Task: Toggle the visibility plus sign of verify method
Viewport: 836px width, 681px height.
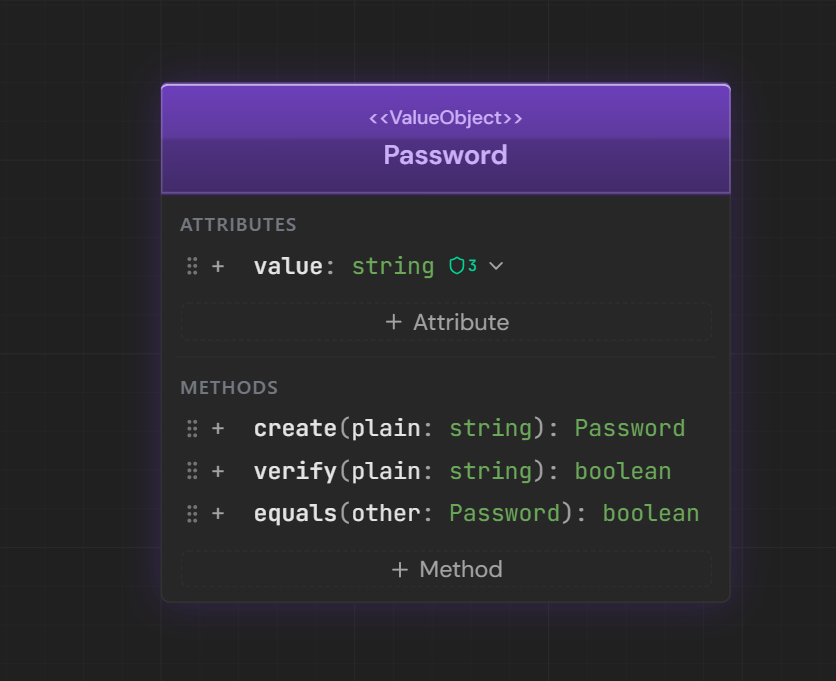Action: (x=218, y=471)
